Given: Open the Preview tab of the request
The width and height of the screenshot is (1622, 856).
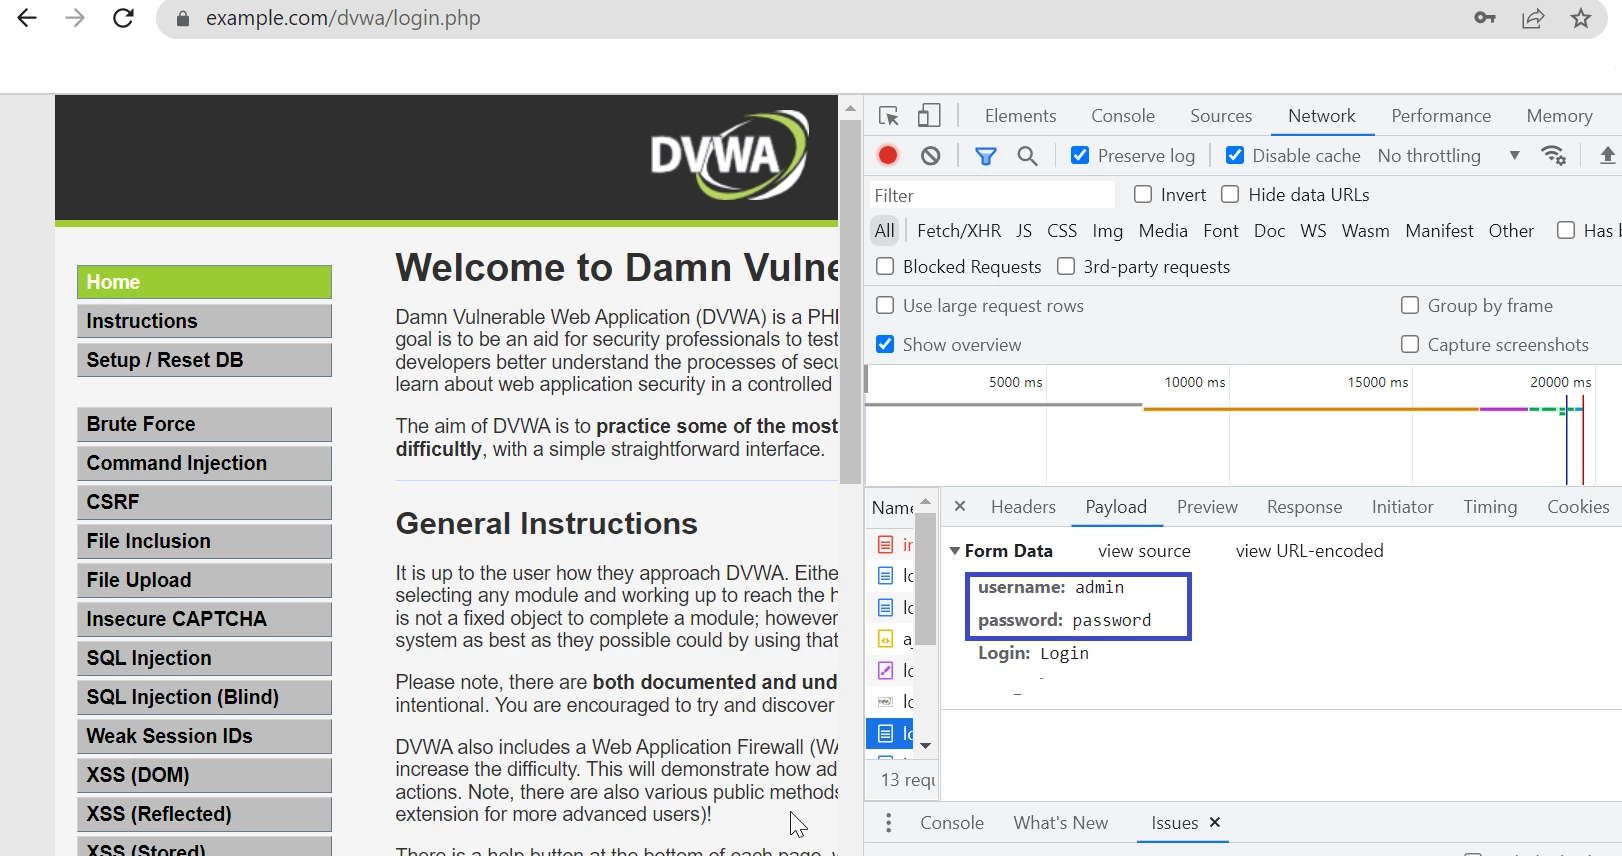Looking at the screenshot, I should click(x=1207, y=507).
